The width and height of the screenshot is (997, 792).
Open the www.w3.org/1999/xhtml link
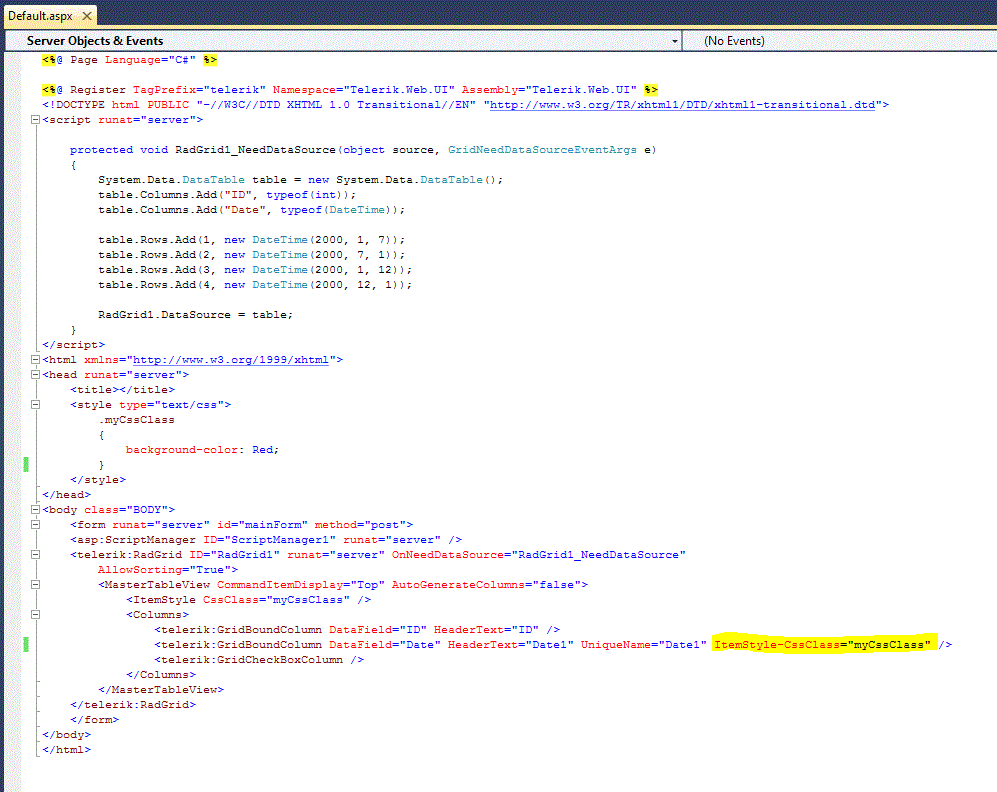[231, 360]
